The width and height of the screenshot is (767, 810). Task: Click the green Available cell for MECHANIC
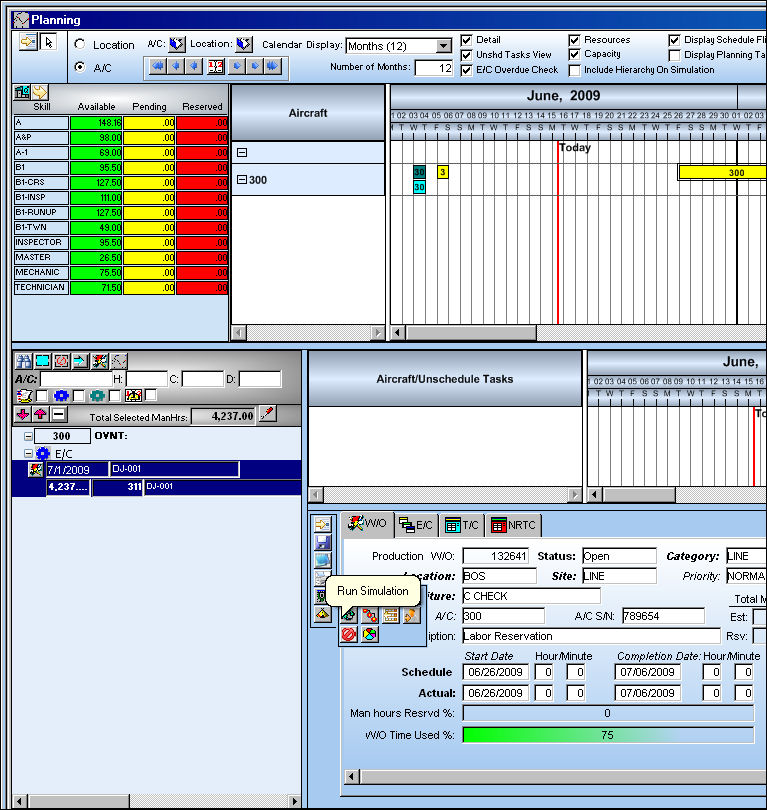tap(96, 272)
